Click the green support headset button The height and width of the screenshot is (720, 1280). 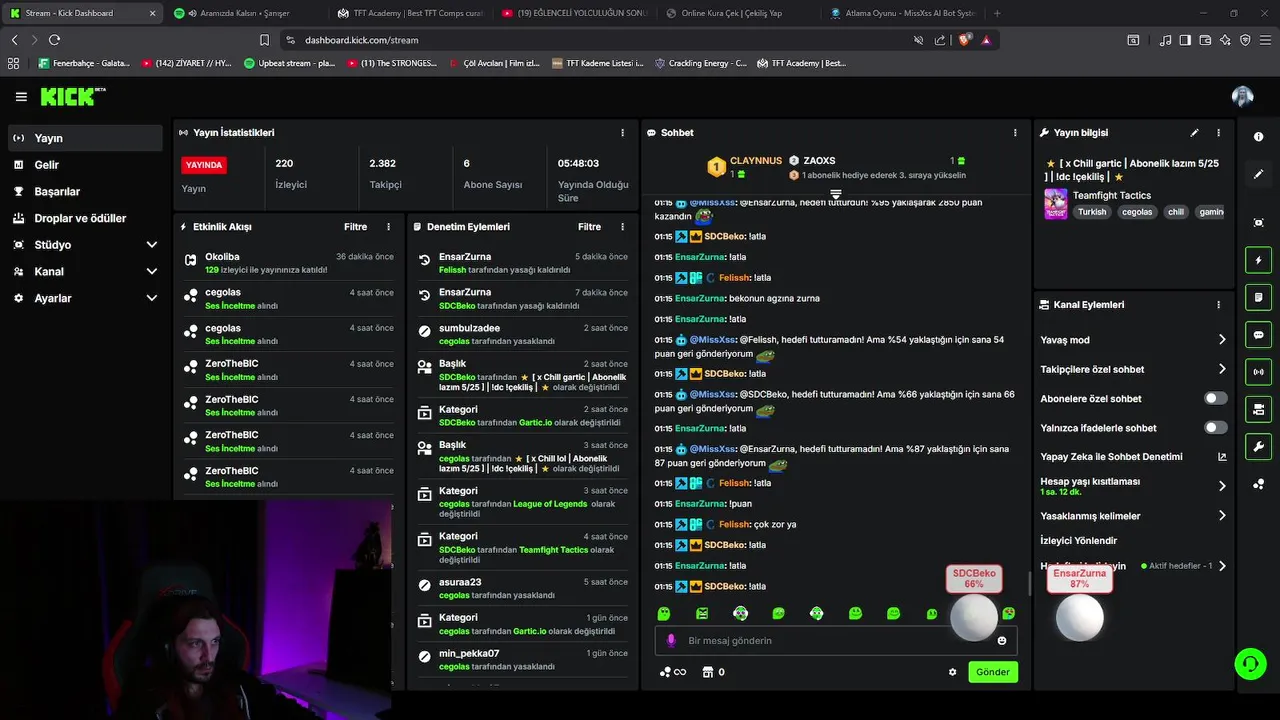coord(1249,662)
